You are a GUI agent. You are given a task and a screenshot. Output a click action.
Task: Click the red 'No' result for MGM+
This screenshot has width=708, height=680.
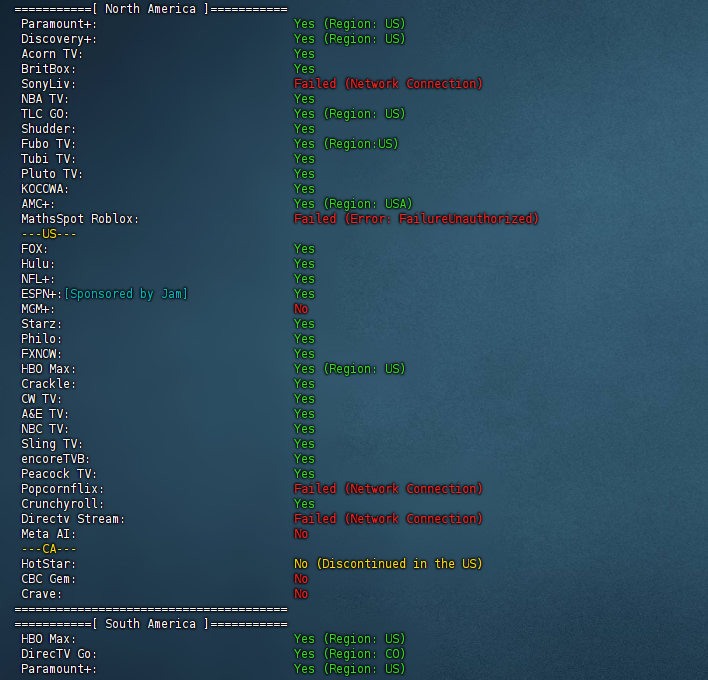pyautogui.click(x=301, y=309)
